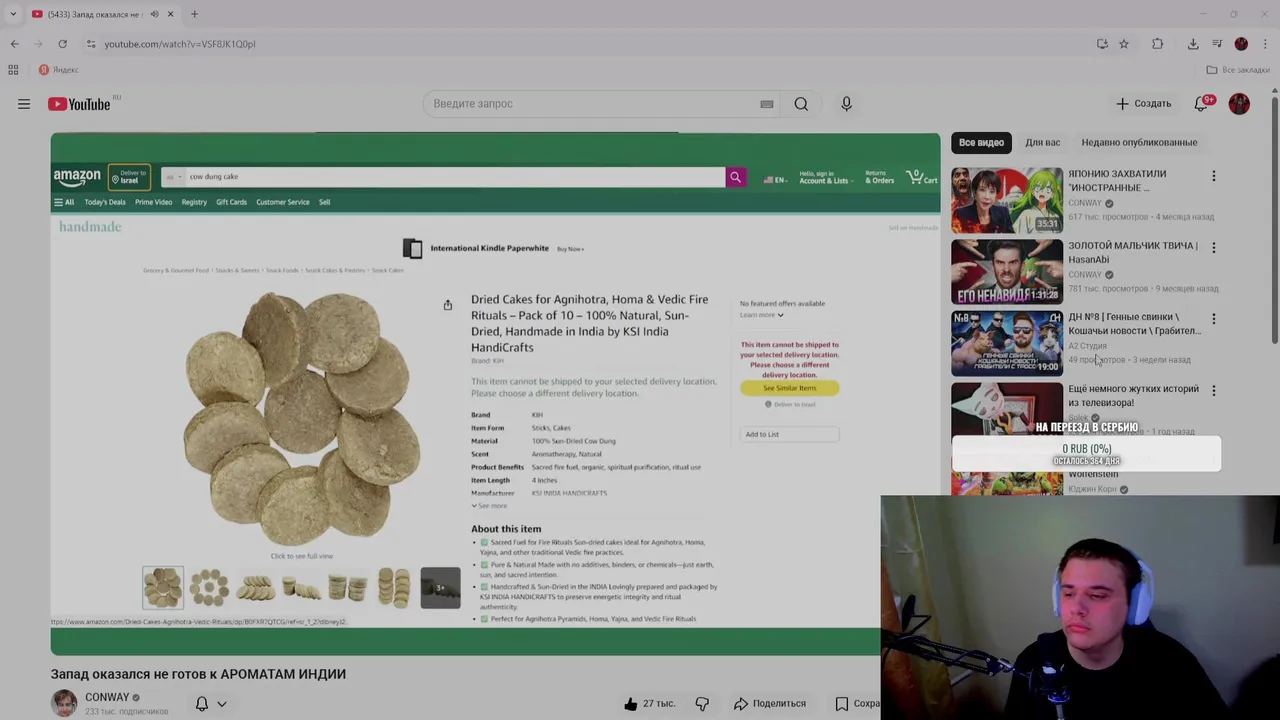This screenshot has width=1280, height=720.
Task: Open the ЯПОНИЮ ЗАХВАТИЛИ ИНОСТРАННЫЕ video title
Action: click(x=1117, y=180)
